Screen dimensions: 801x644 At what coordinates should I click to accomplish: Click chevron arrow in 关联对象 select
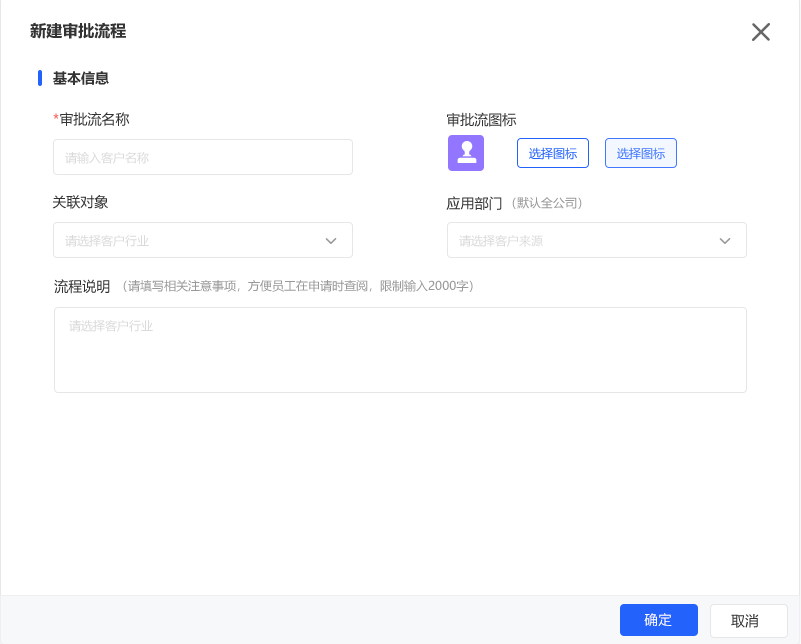tap(331, 241)
